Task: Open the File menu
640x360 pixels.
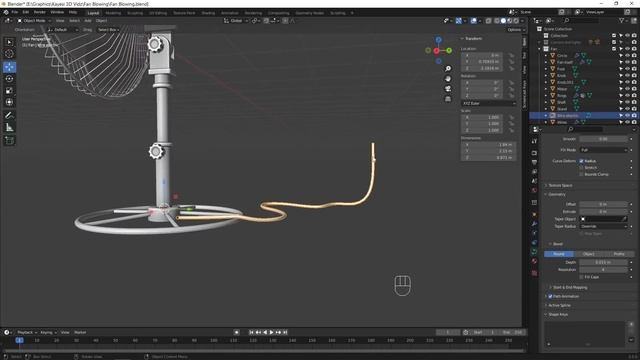Action: pos(15,12)
